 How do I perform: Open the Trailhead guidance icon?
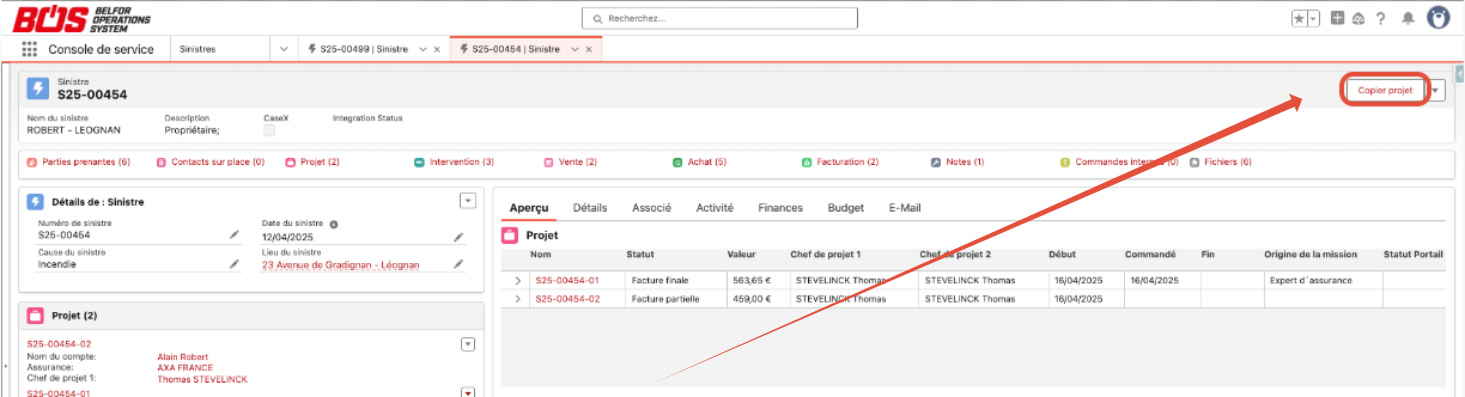1358,18
